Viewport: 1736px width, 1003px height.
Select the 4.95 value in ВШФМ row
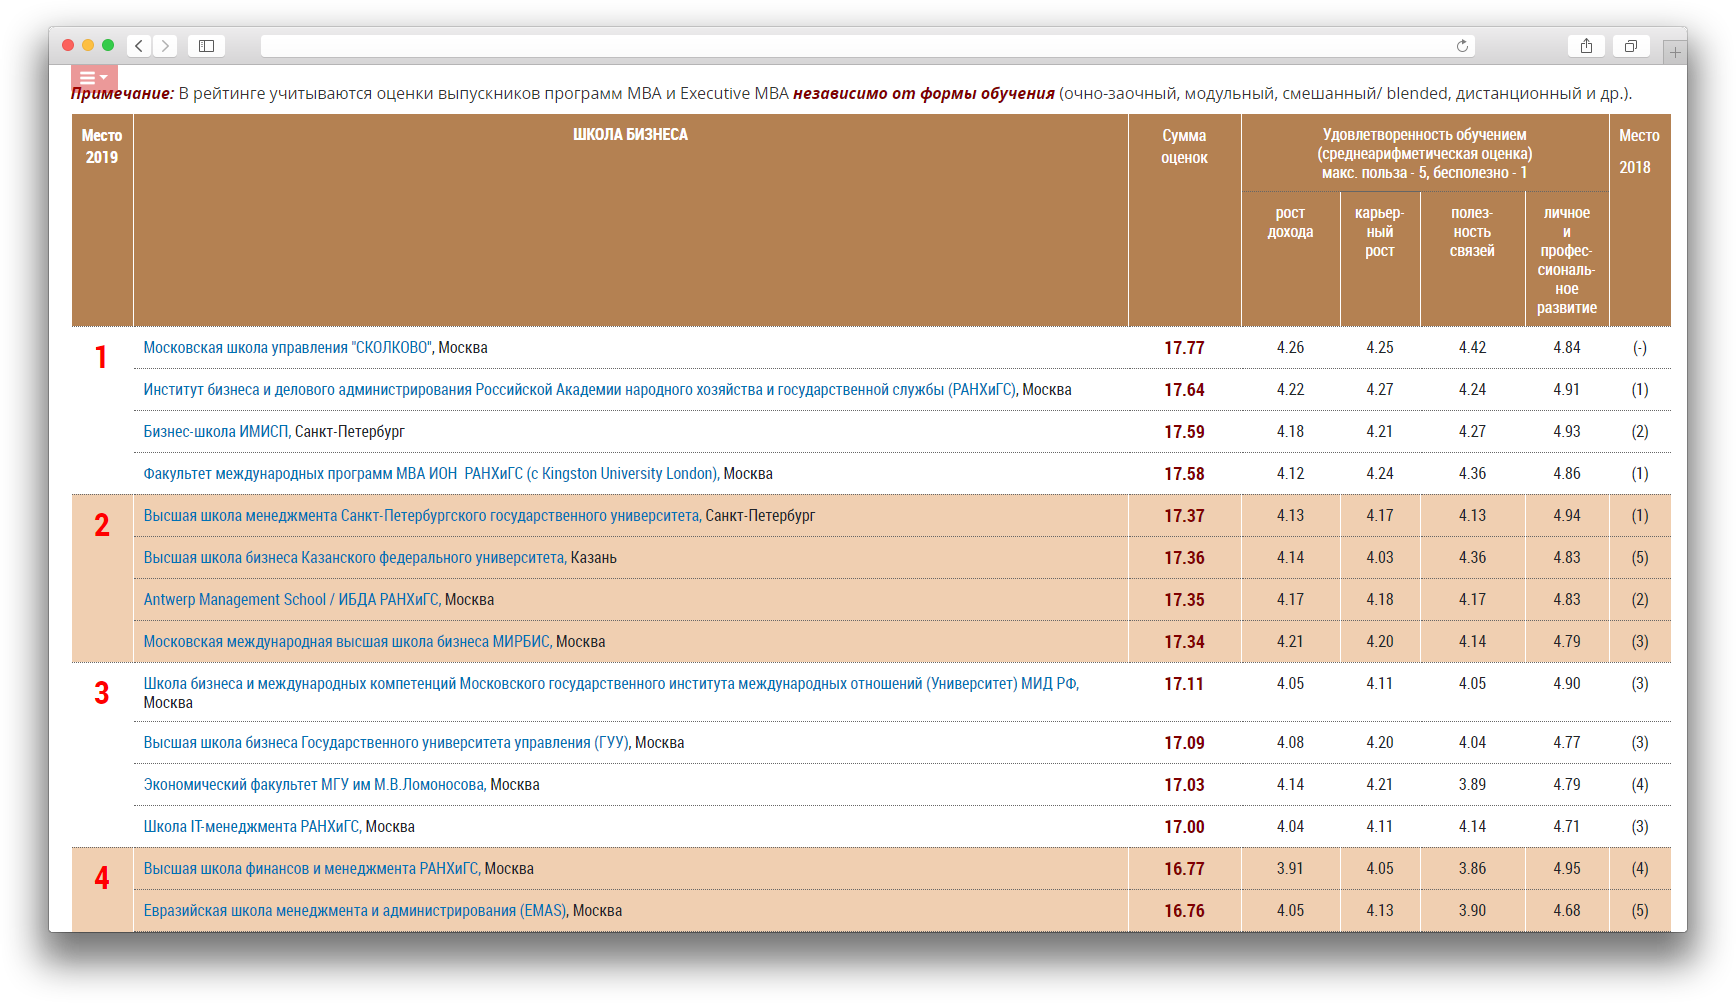1566,869
